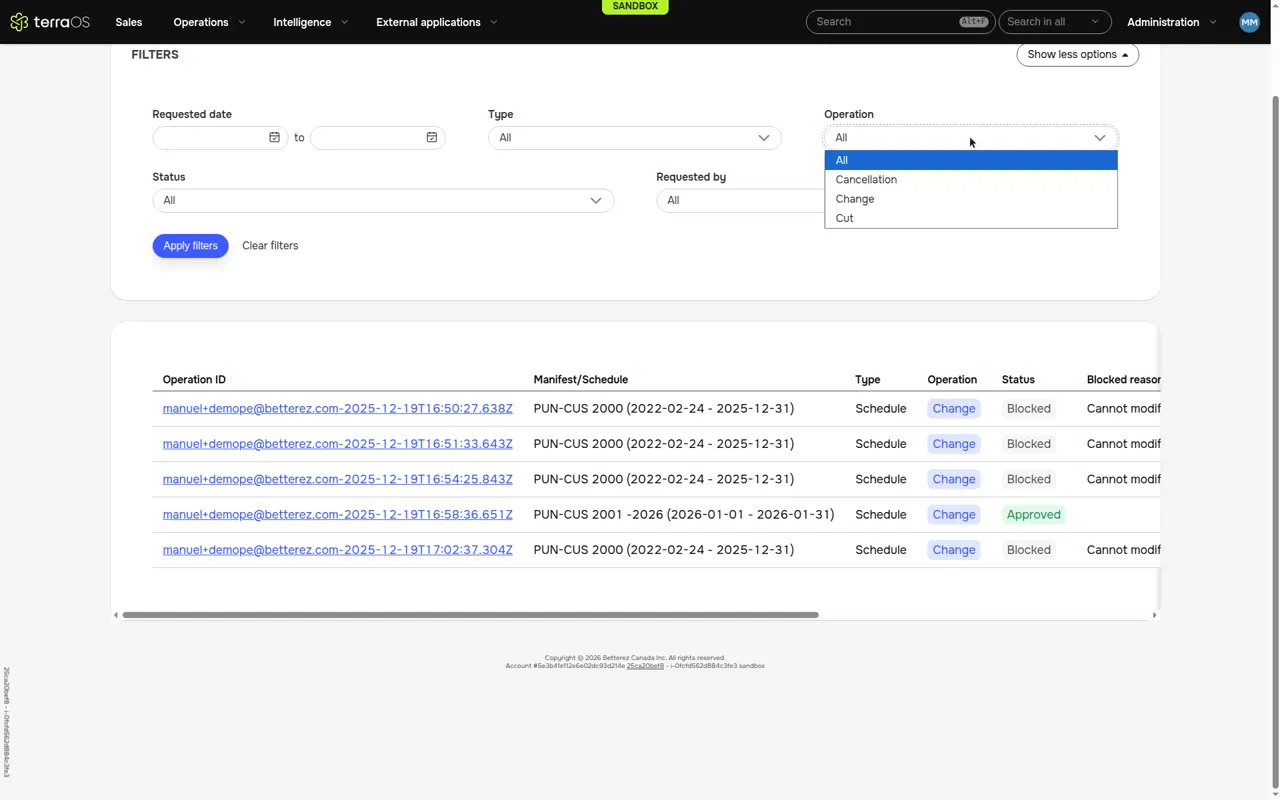Click Change badge in 17:02:37 row
The width and height of the screenshot is (1280, 800).
pos(954,550)
